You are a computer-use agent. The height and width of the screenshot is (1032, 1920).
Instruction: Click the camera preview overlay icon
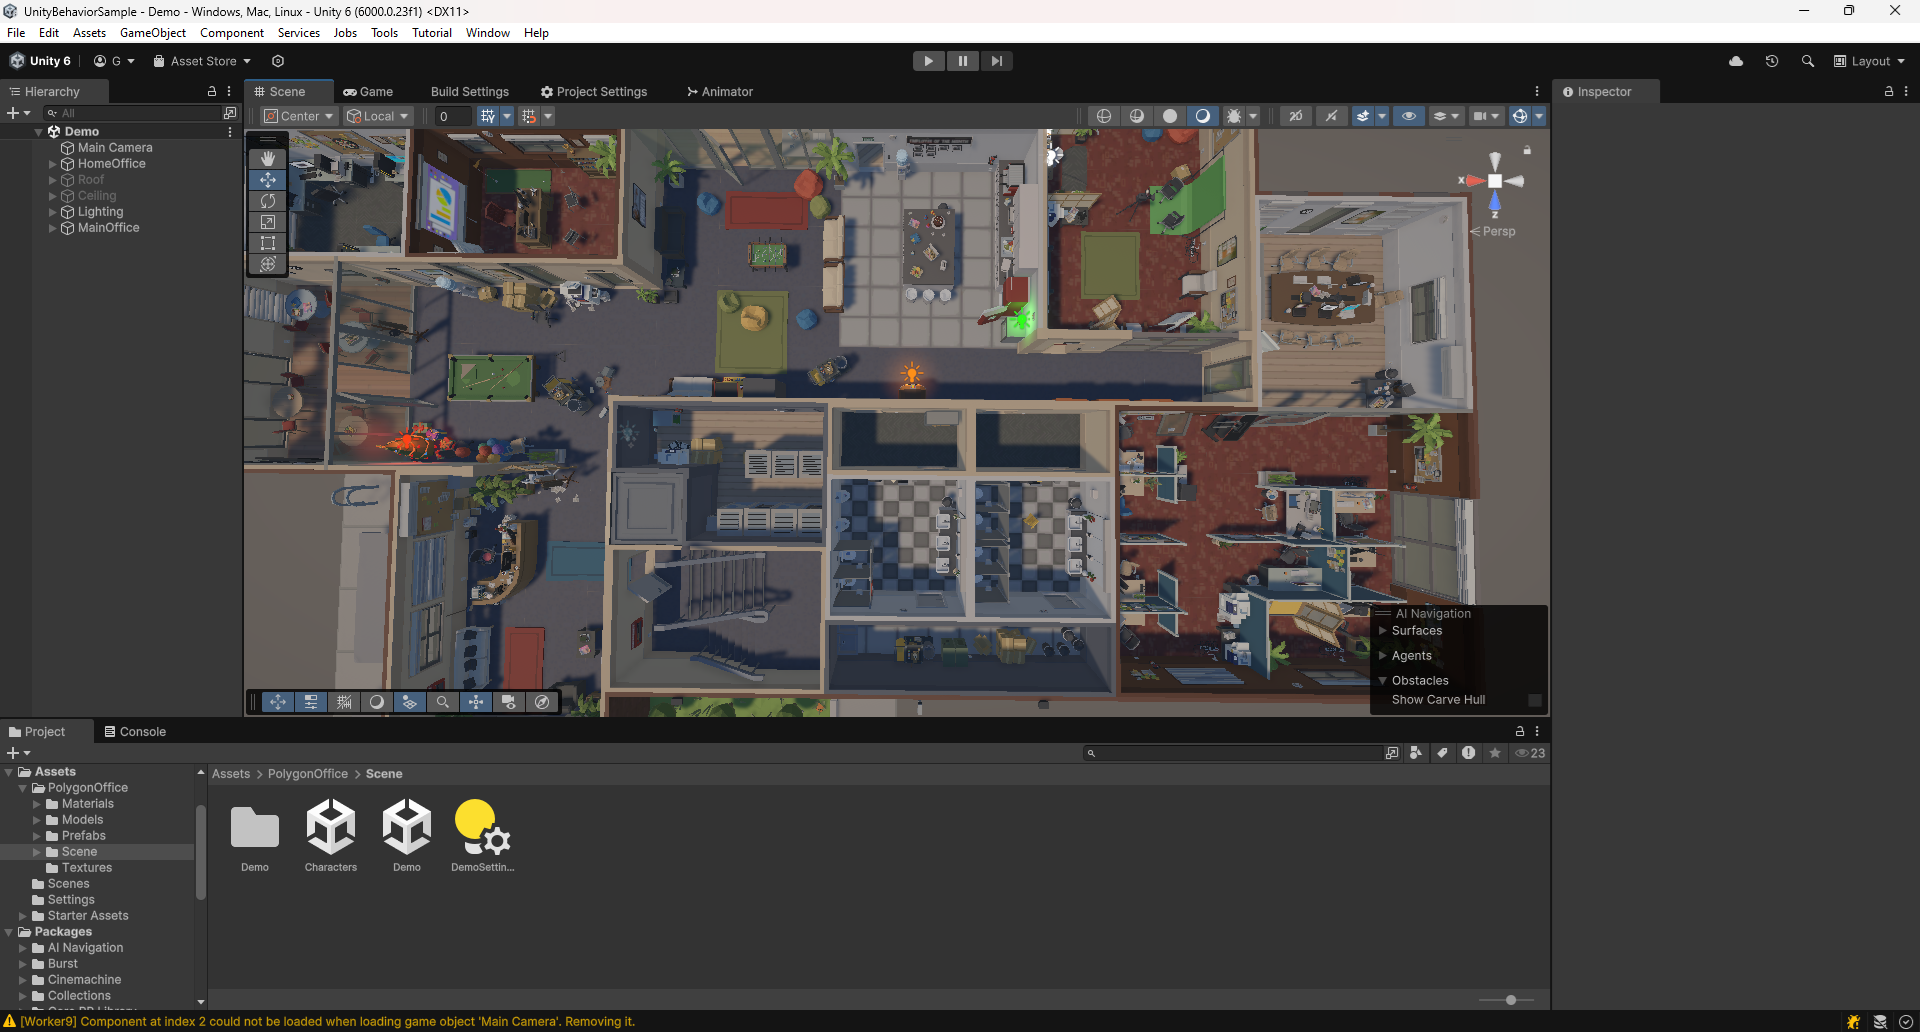click(x=509, y=702)
